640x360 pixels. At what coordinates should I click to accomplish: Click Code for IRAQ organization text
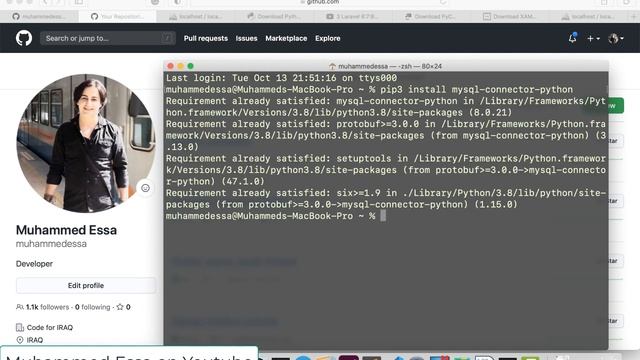point(50,327)
